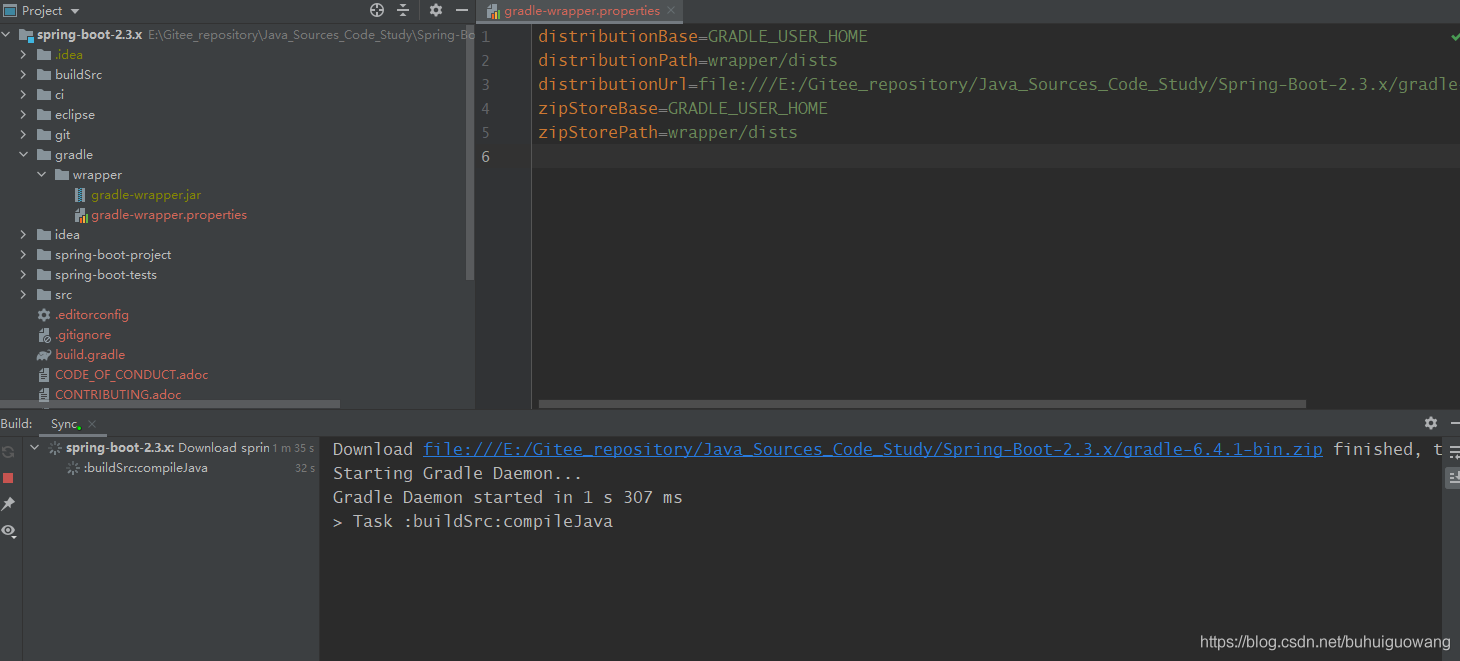Expand the ci folder
Viewport: 1460px width, 661px height.
pyautogui.click(x=24, y=95)
